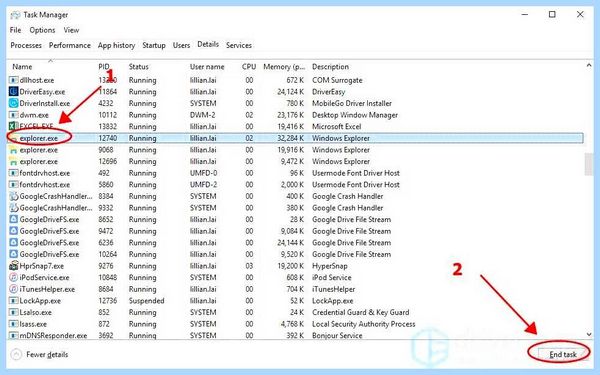Viewport: 600px width, 375px height.
Task: Click the scroll up arrow of process list
Action: 589,66
